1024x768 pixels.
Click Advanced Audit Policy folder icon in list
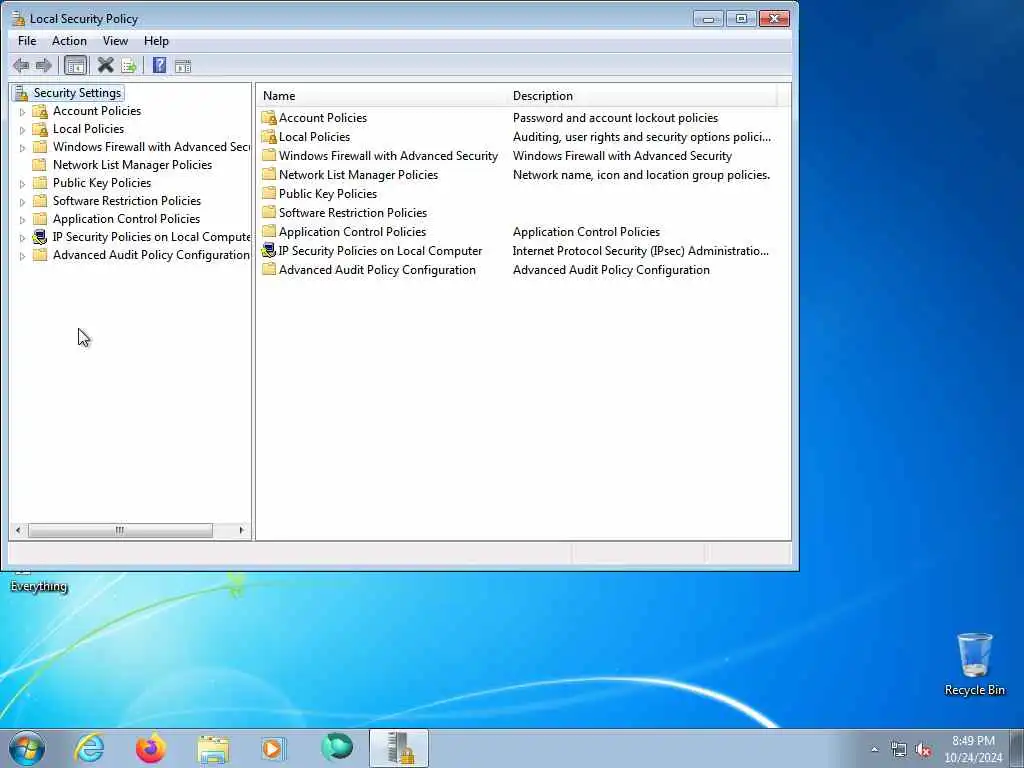click(269, 269)
